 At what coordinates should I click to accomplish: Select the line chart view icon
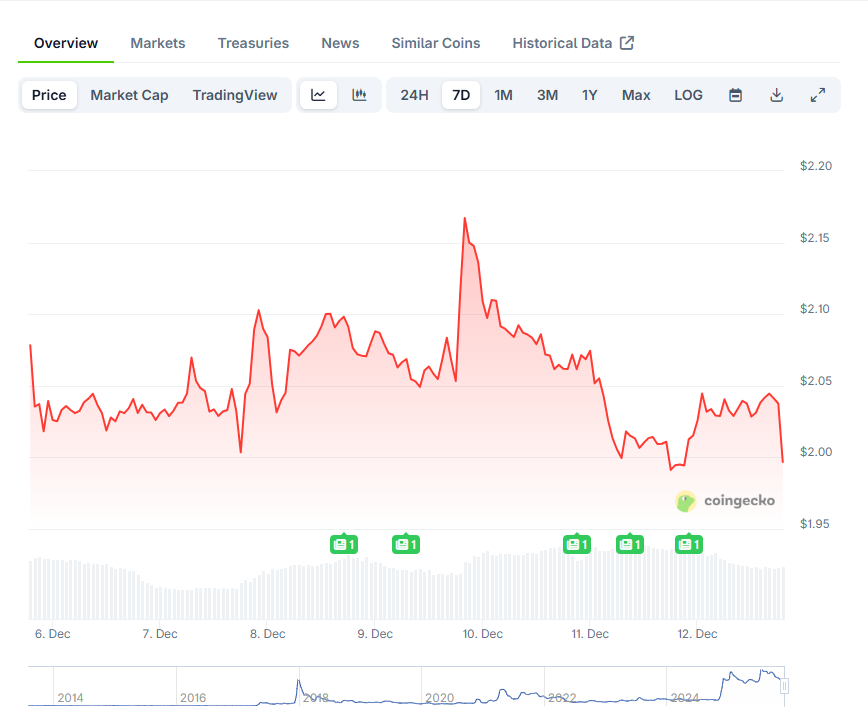coord(318,94)
